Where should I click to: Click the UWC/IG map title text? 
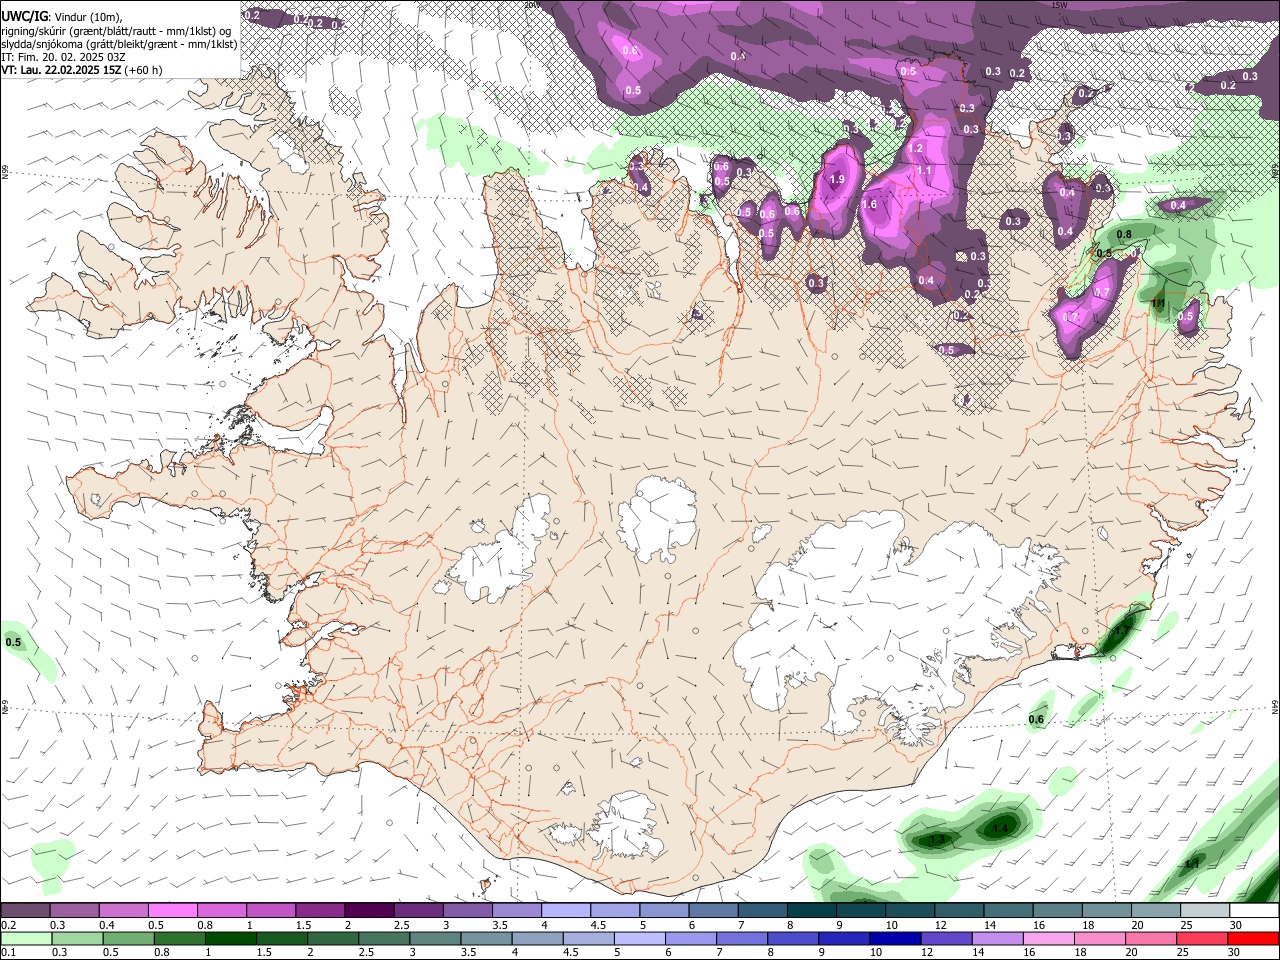pos(25,15)
